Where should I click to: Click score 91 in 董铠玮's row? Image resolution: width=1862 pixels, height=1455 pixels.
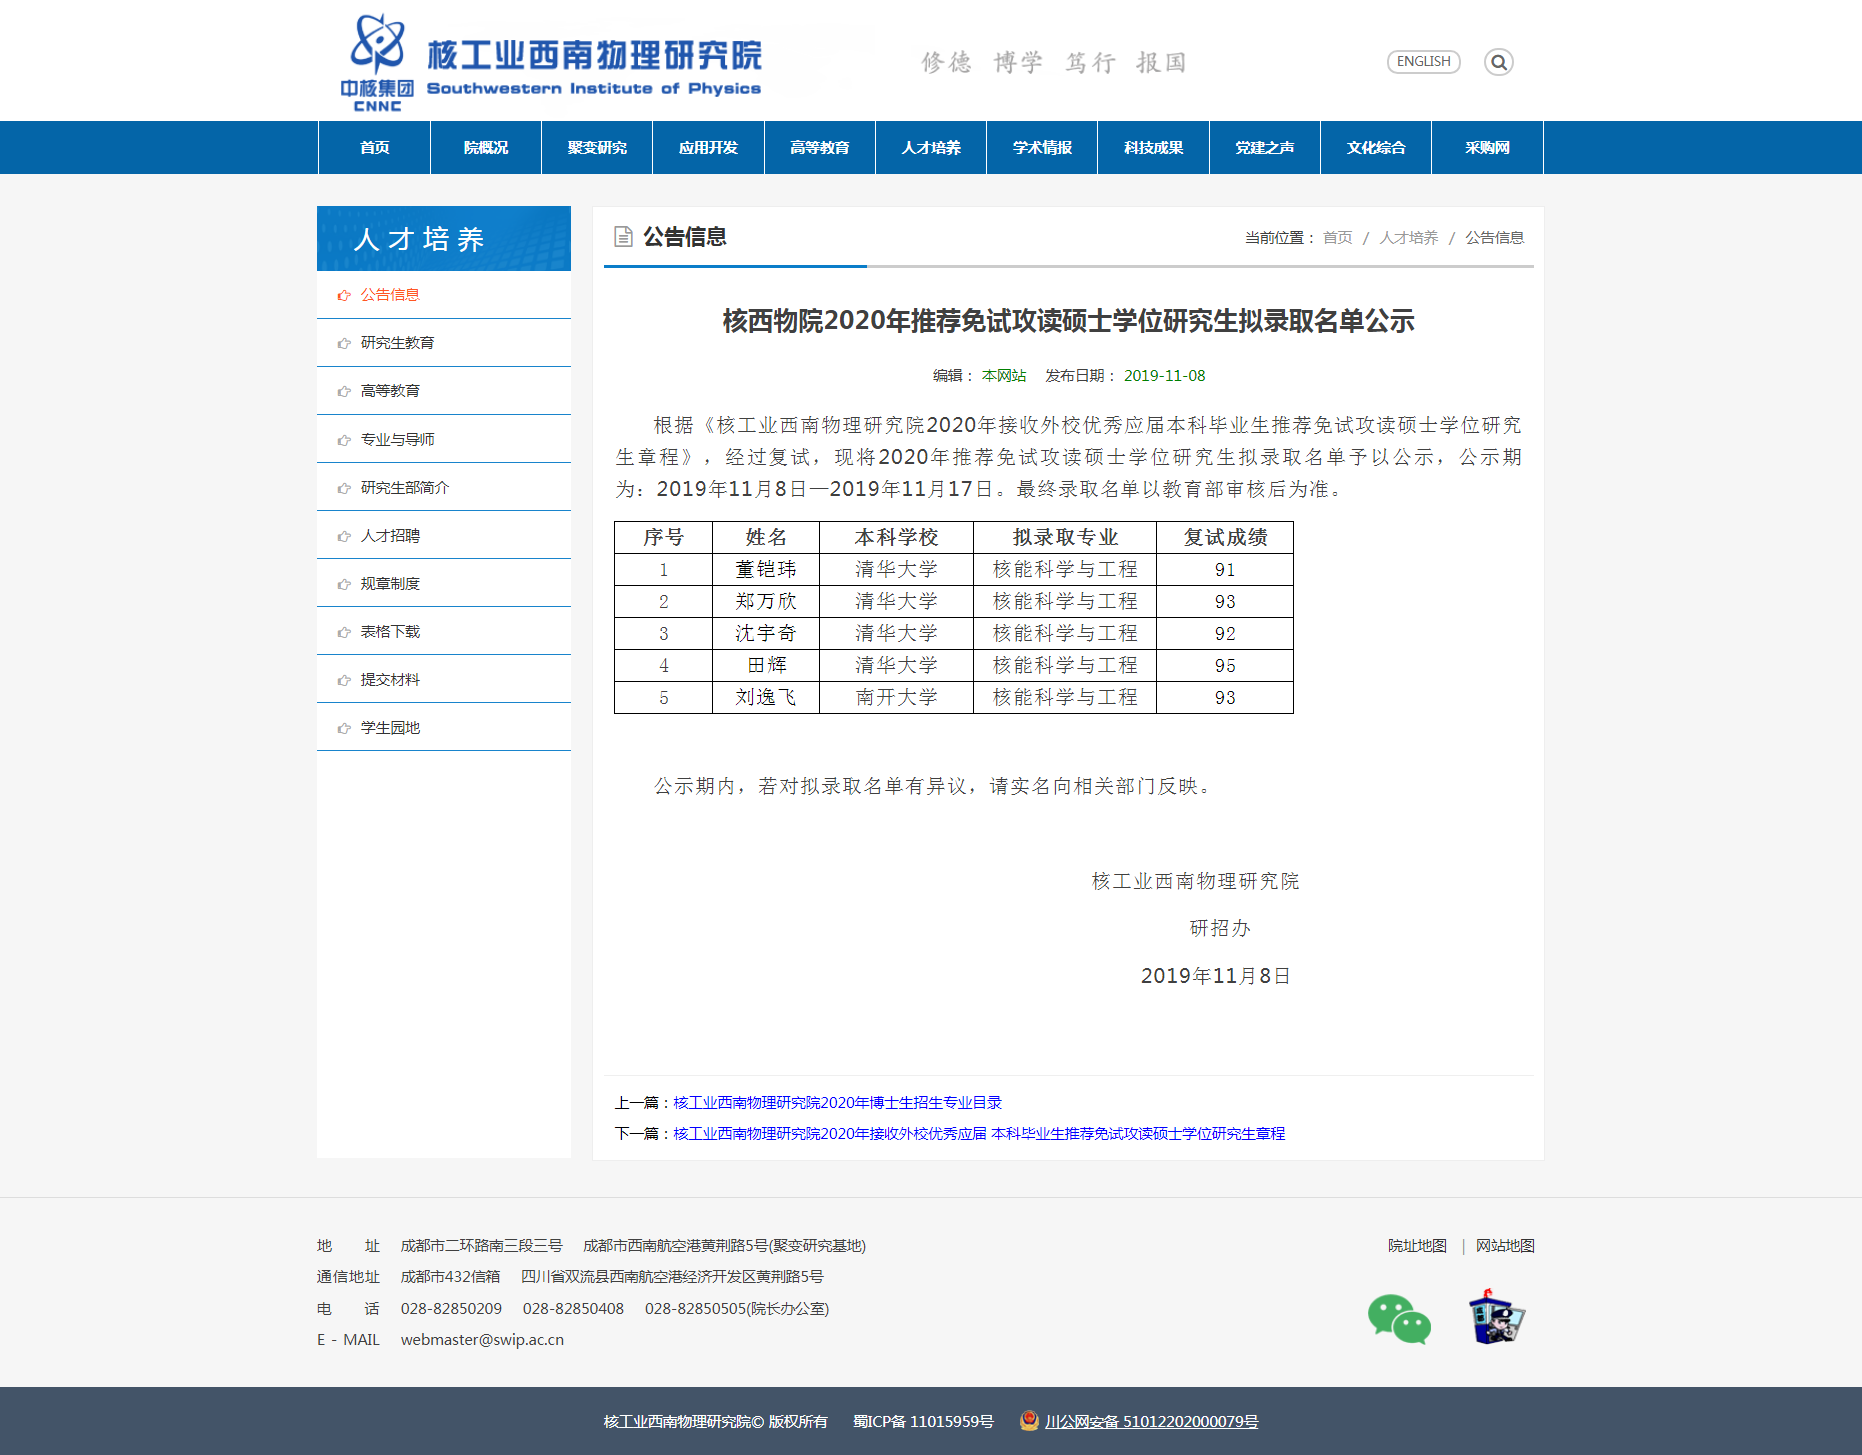coord(1225,570)
